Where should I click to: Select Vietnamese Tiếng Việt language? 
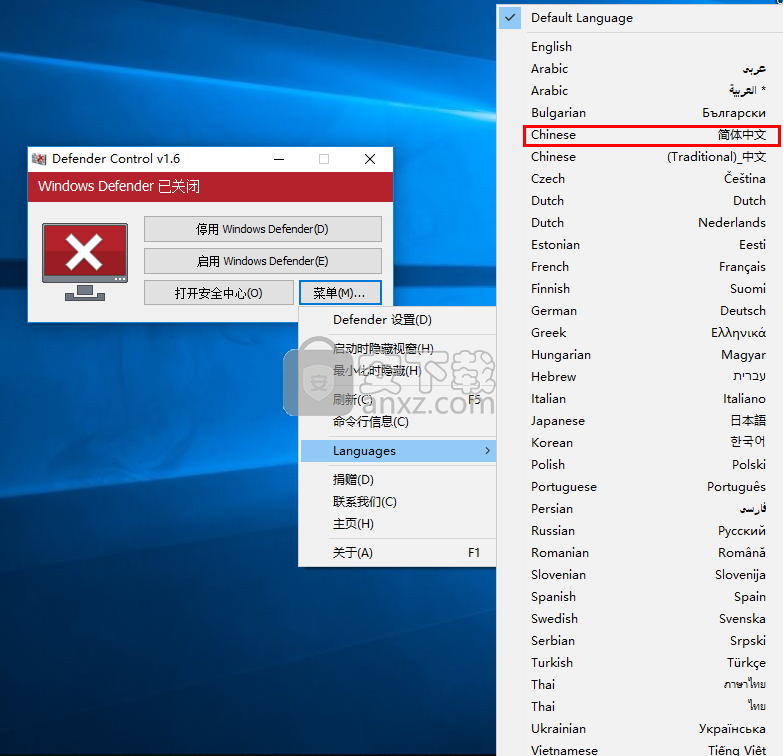(641, 749)
